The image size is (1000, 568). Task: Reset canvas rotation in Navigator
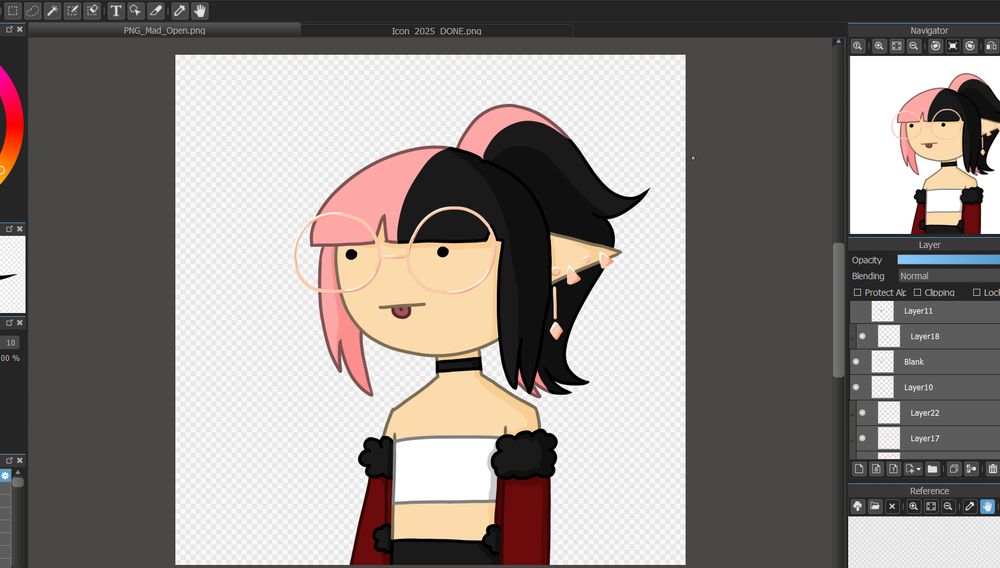[953, 46]
